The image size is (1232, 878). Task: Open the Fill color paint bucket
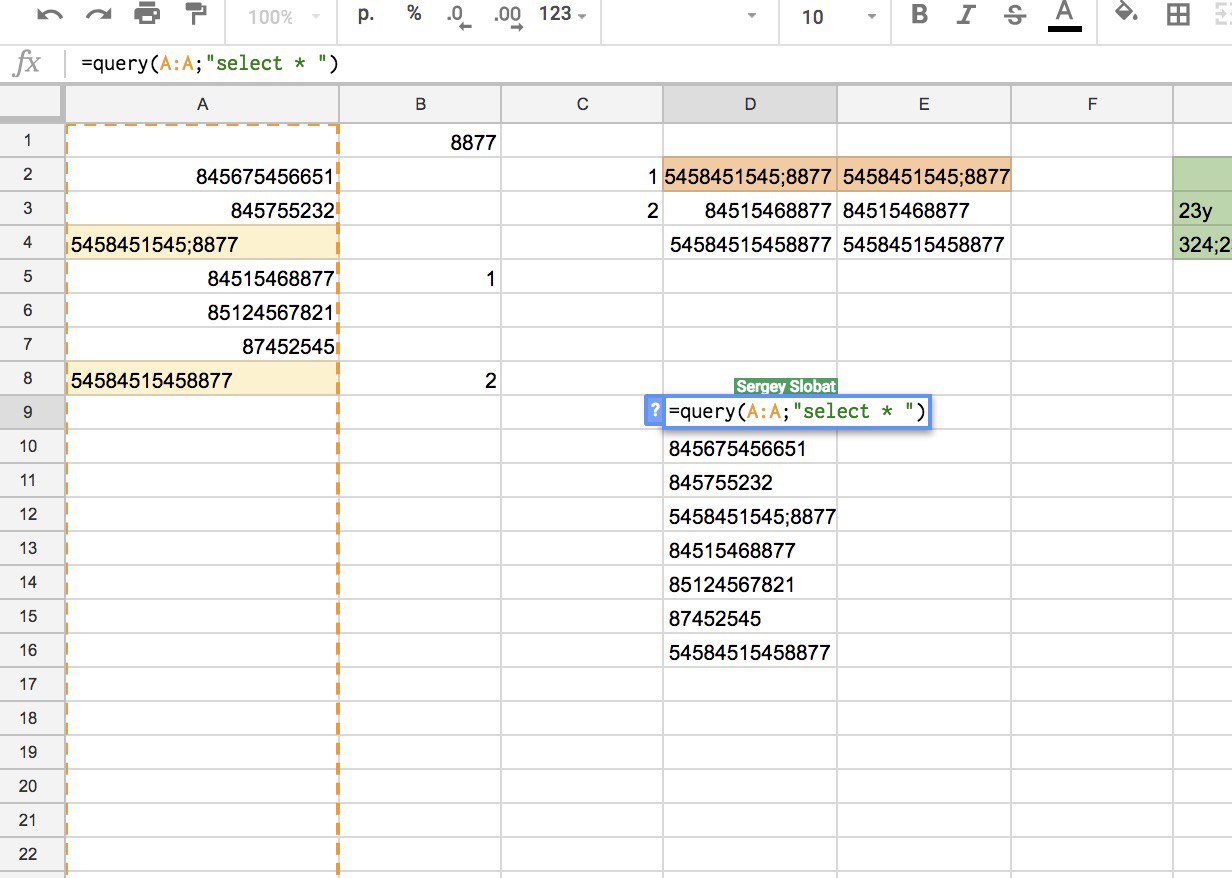click(1127, 15)
